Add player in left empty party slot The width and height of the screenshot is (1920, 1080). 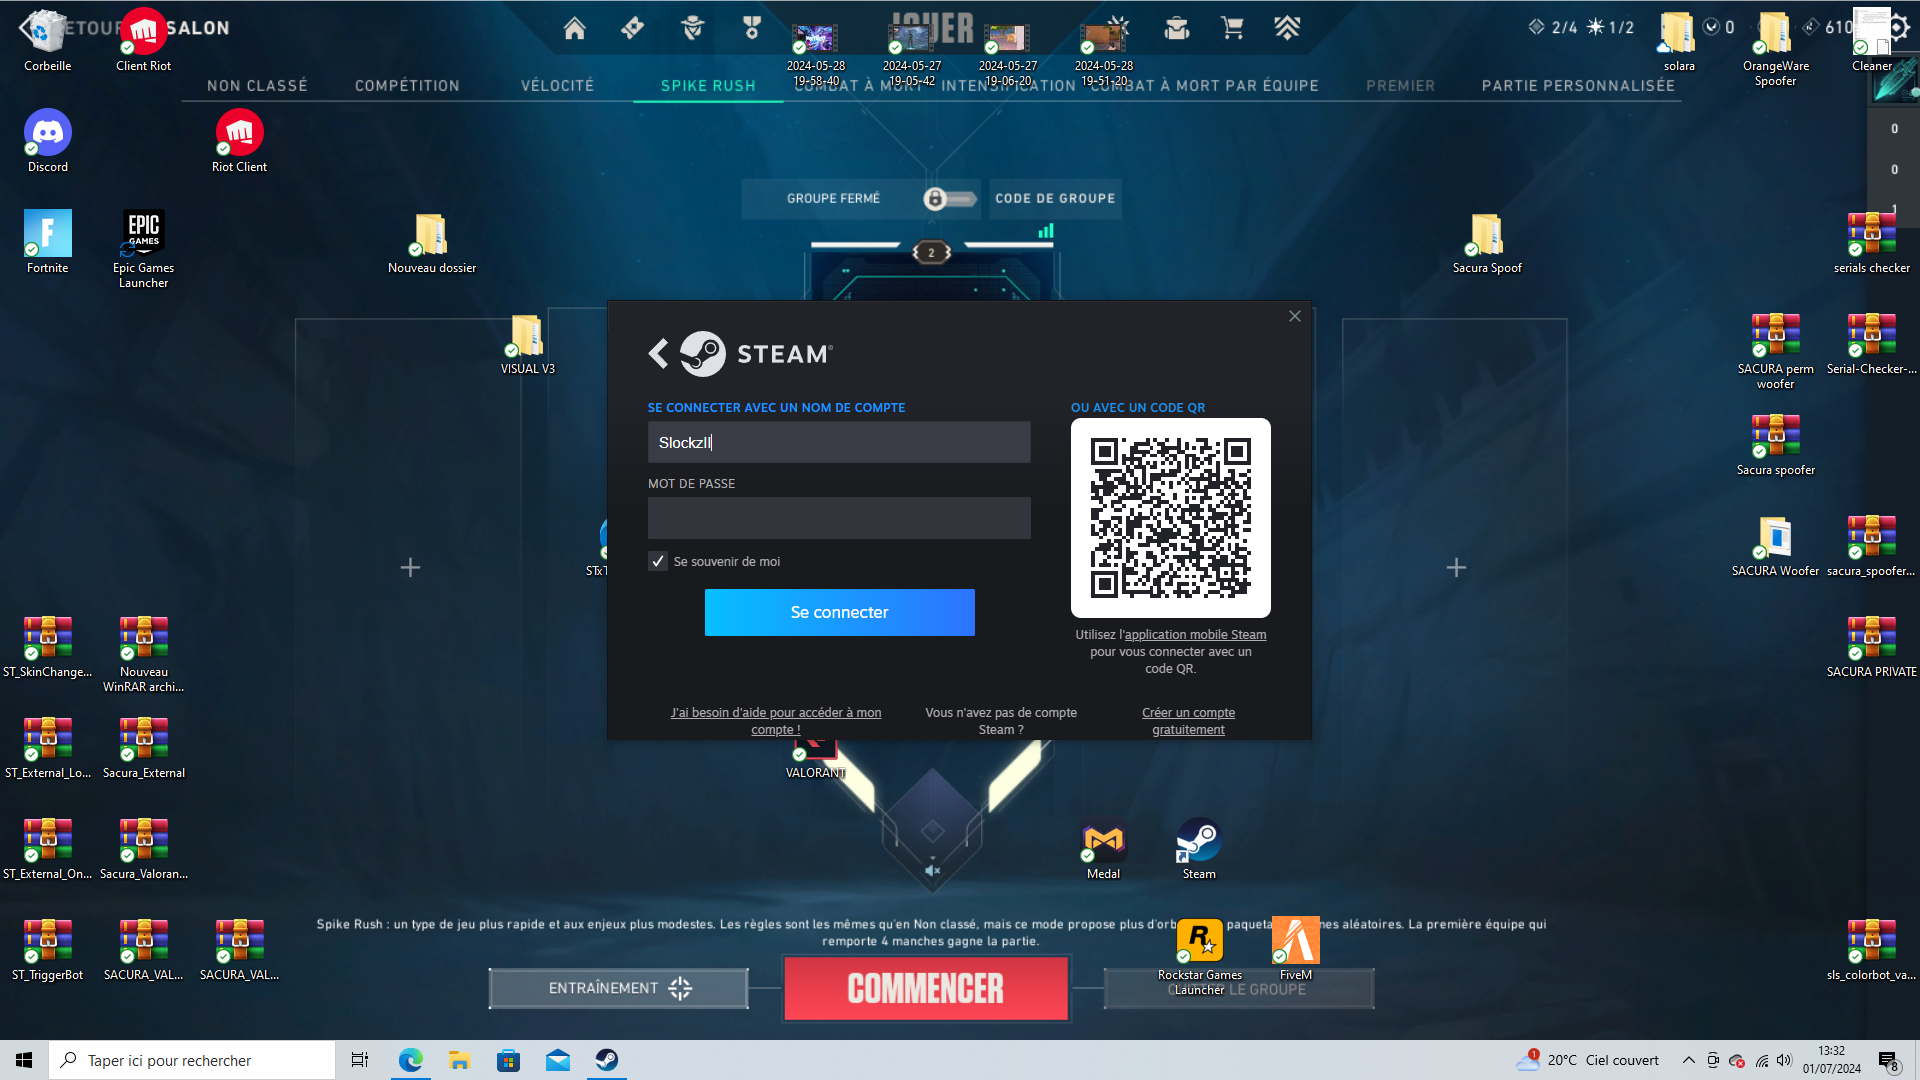click(410, 568)
